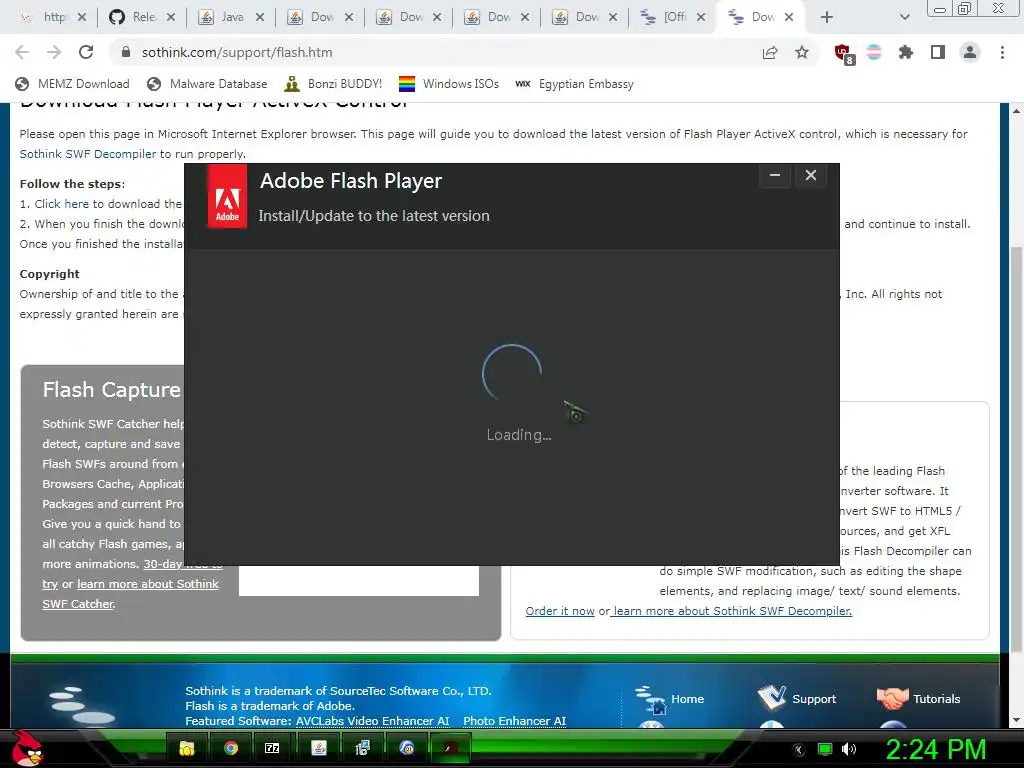
Task: Open the Malware Database bookmark
Action: coord(207,84)
